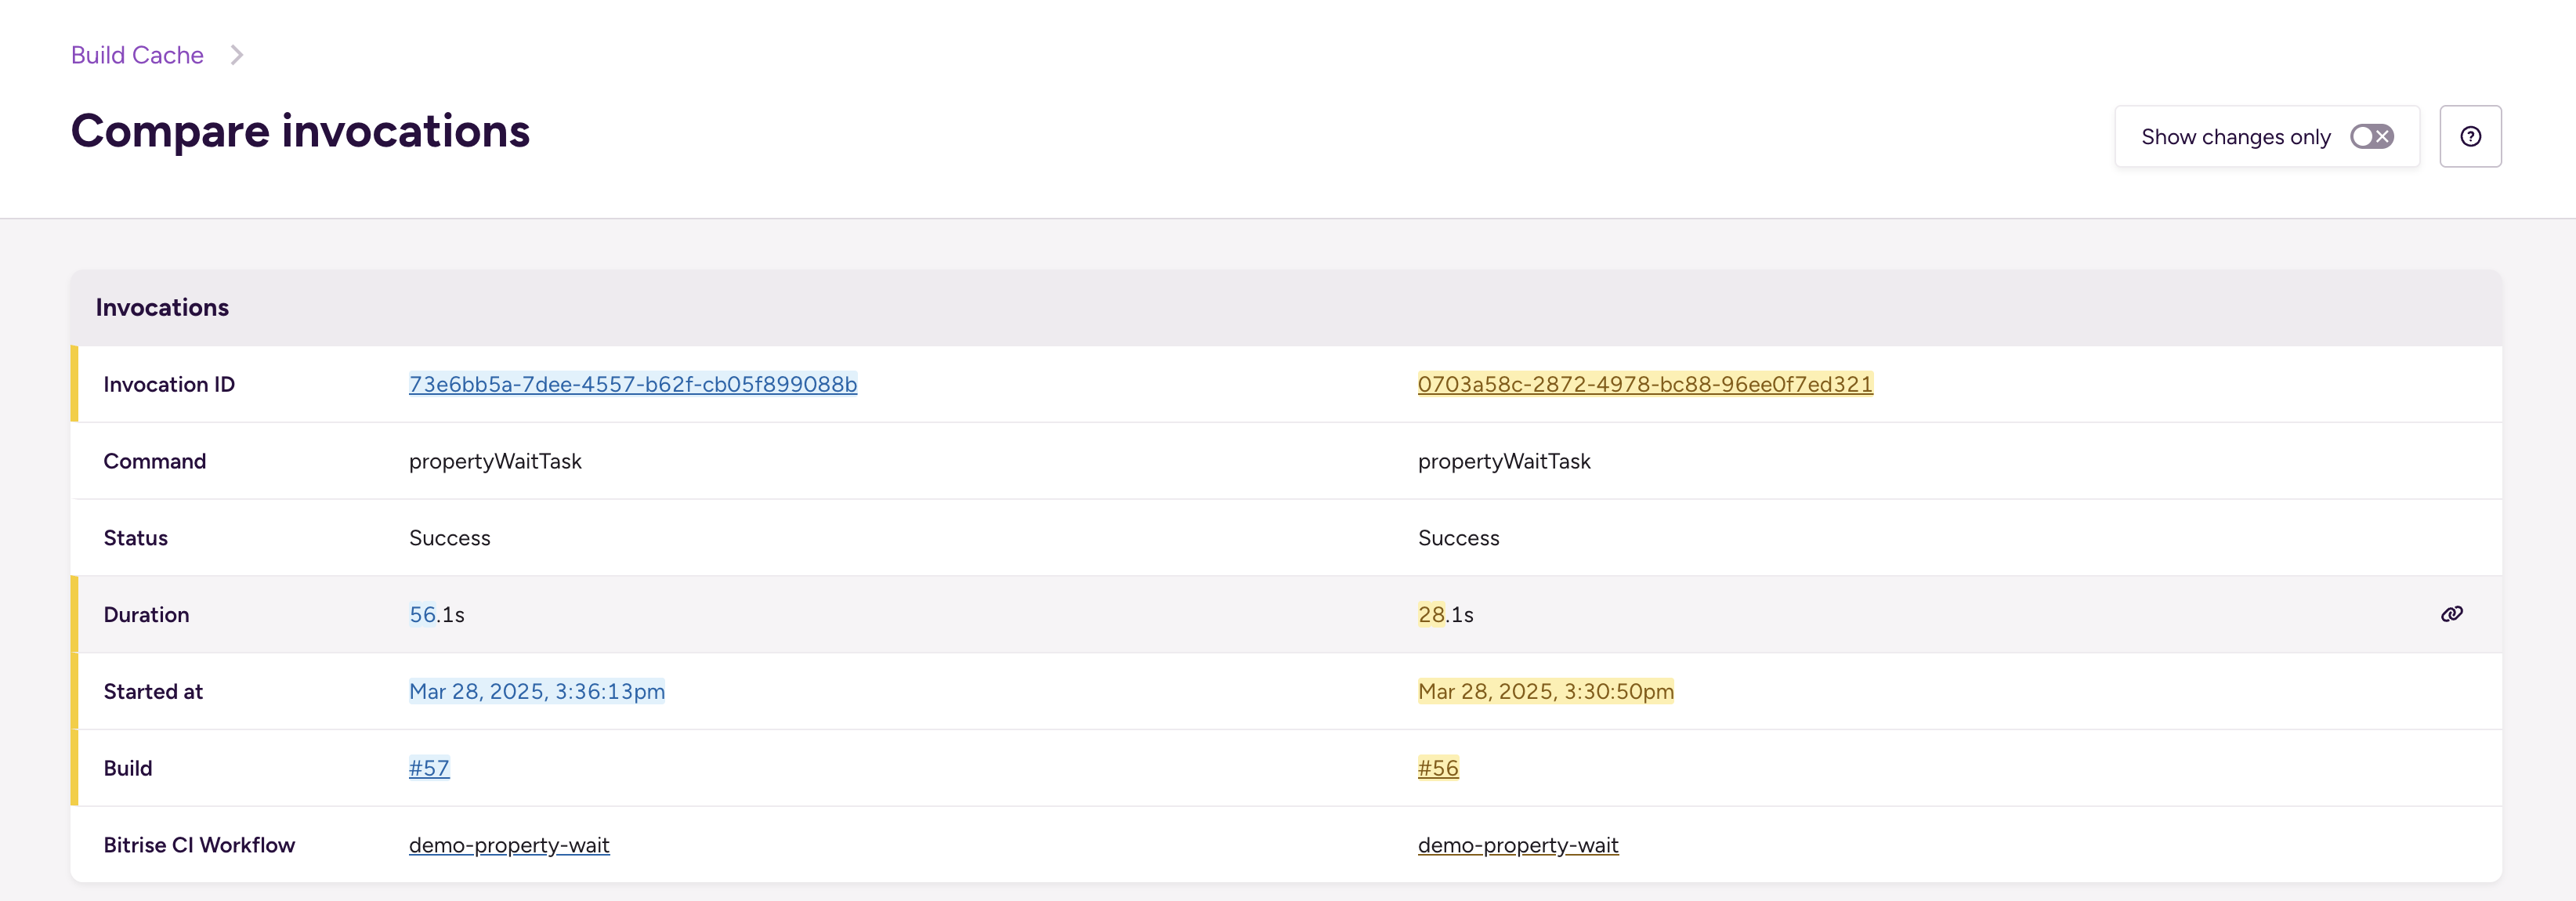
Task: Open right demo-property-wait workflow link
Action: pyautogui.click(x=1518, y=845)
